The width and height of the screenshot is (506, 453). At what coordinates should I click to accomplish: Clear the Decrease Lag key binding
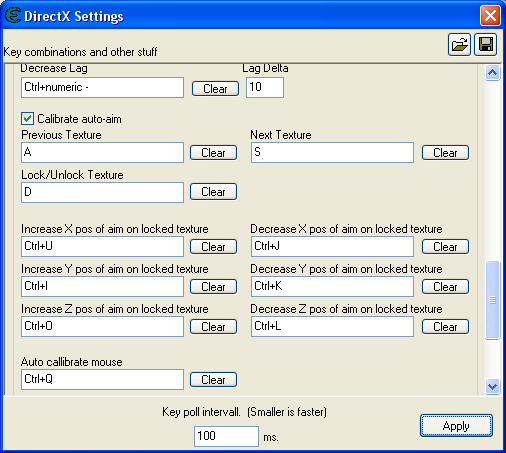(215, 89)
